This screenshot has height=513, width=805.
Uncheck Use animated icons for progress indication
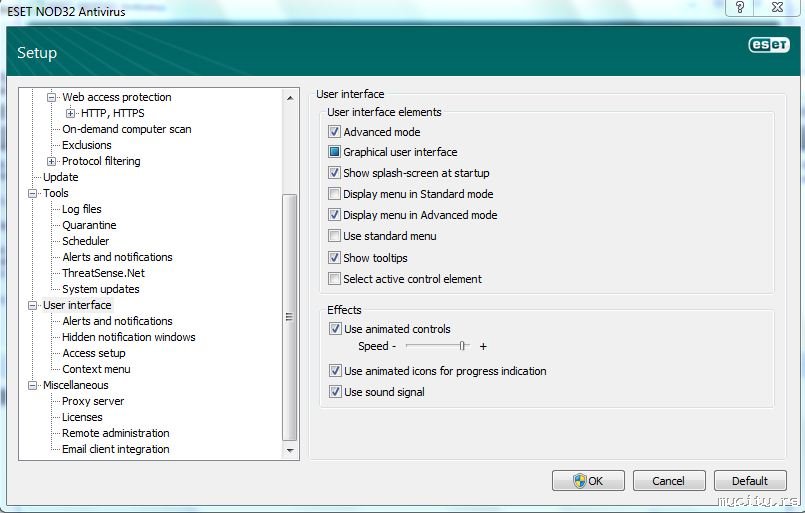tap(335, 370)
